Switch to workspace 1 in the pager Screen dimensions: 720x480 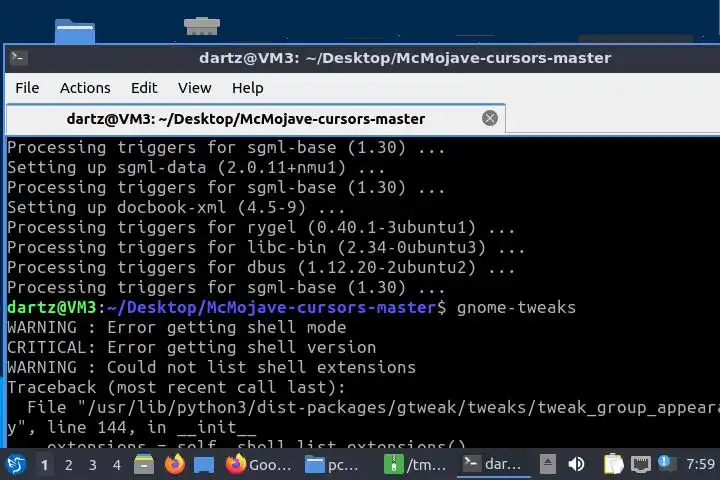(45, 465)
